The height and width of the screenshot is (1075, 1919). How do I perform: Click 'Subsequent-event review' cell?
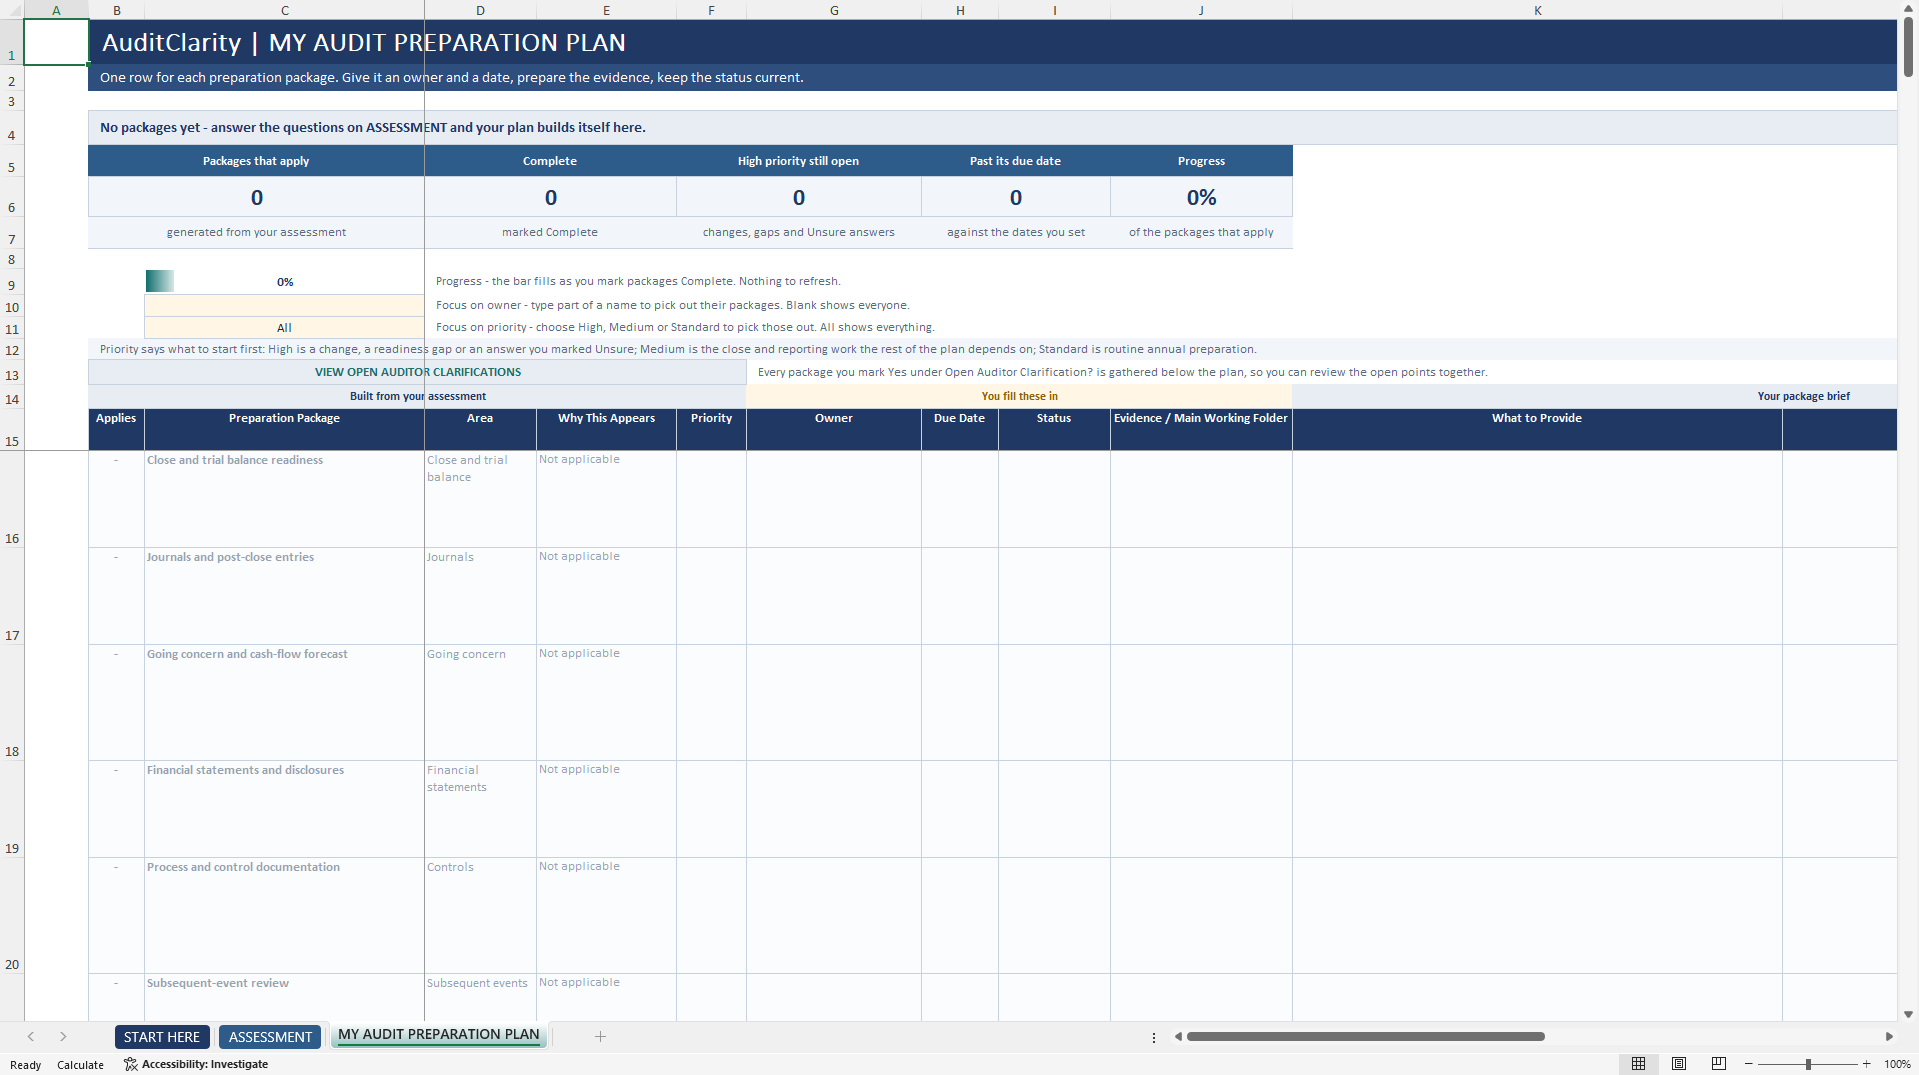(284, 997)
